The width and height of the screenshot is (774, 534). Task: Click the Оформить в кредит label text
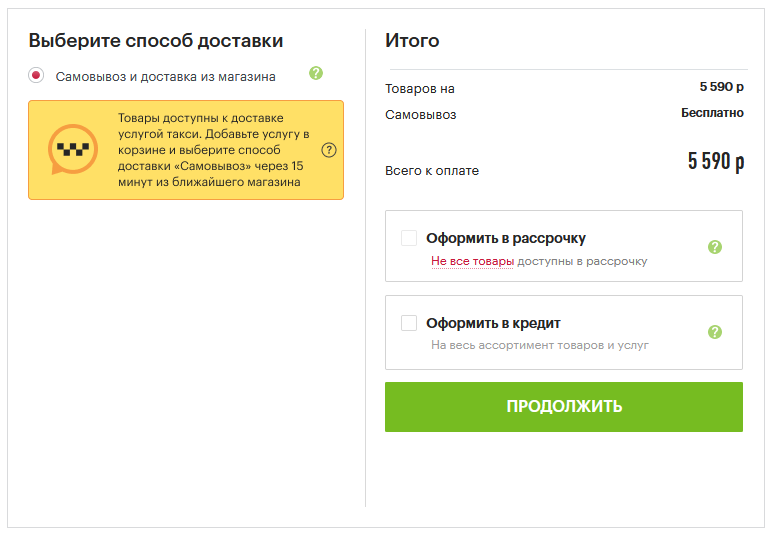point(493,323)
